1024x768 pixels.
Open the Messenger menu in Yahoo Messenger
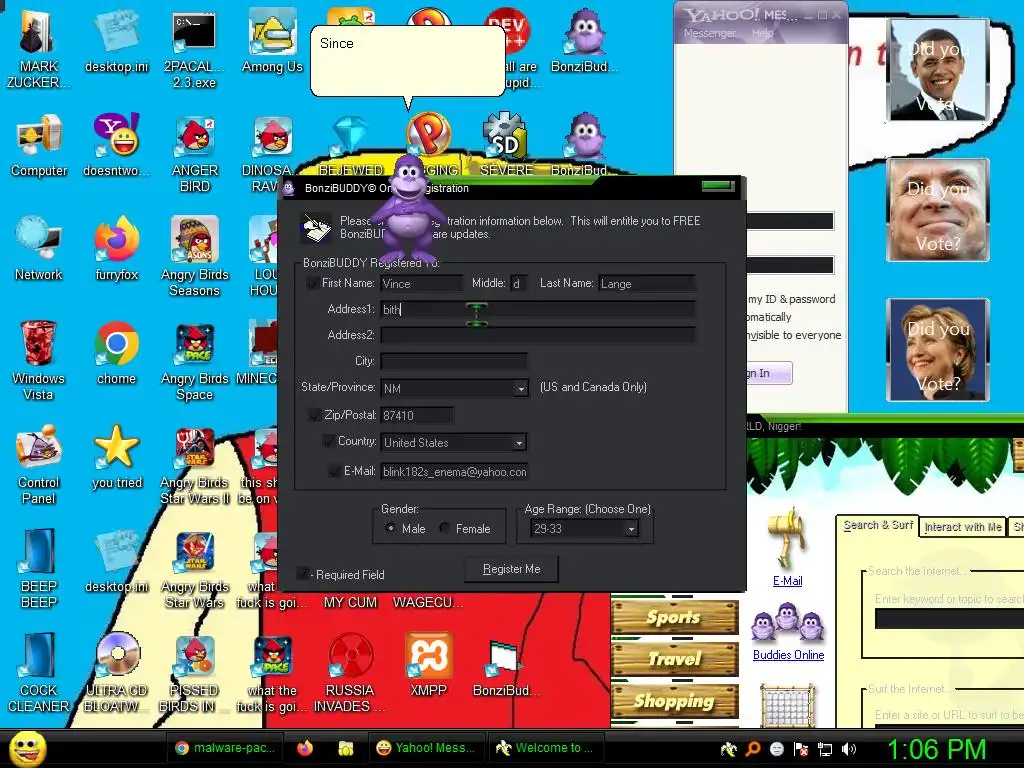pyautogui.click(x=710, y=33)
